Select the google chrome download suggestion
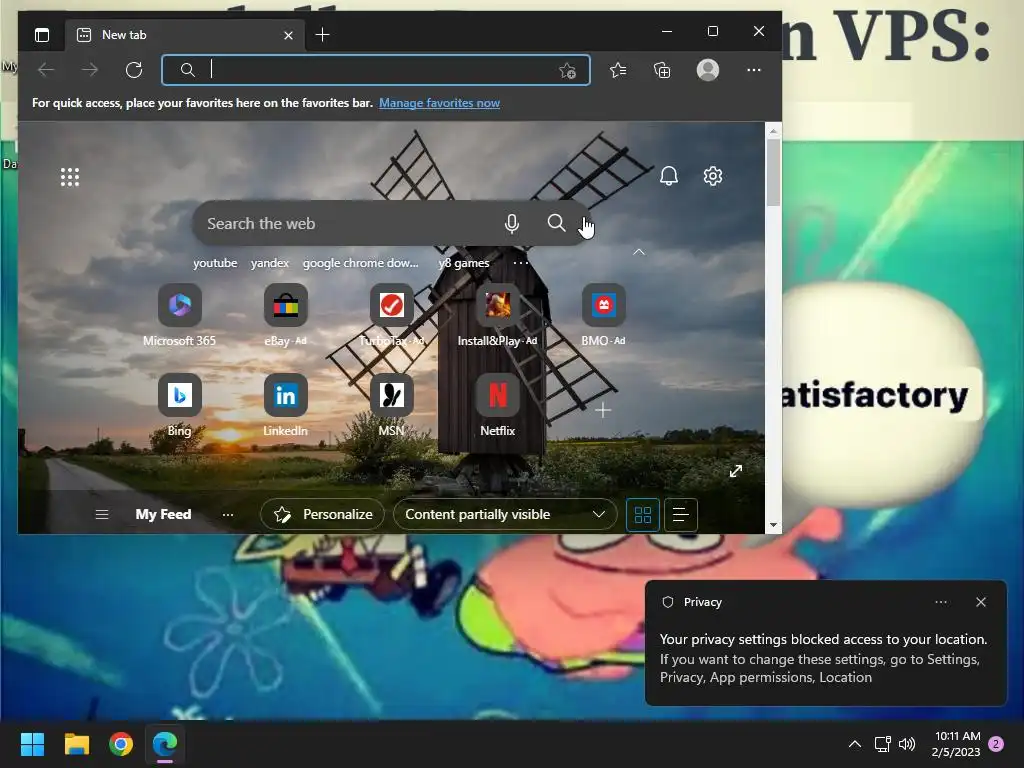Screen dimensions: 1024x768 pos(360,263)
